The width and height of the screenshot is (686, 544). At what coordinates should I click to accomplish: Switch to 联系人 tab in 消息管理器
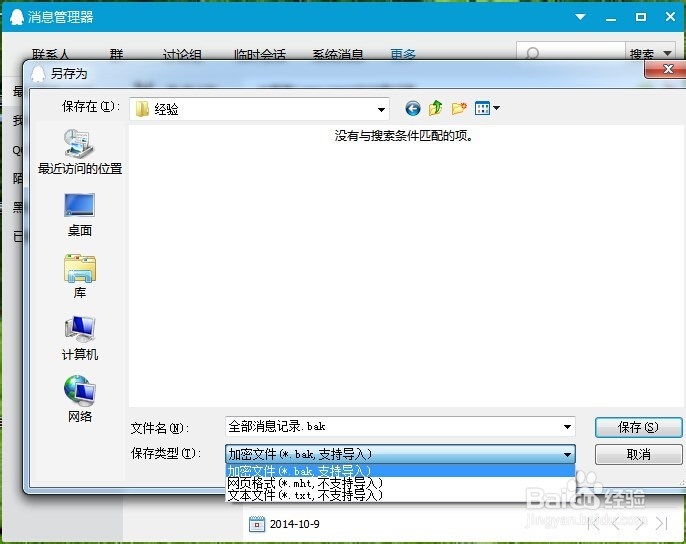(50, 55)
